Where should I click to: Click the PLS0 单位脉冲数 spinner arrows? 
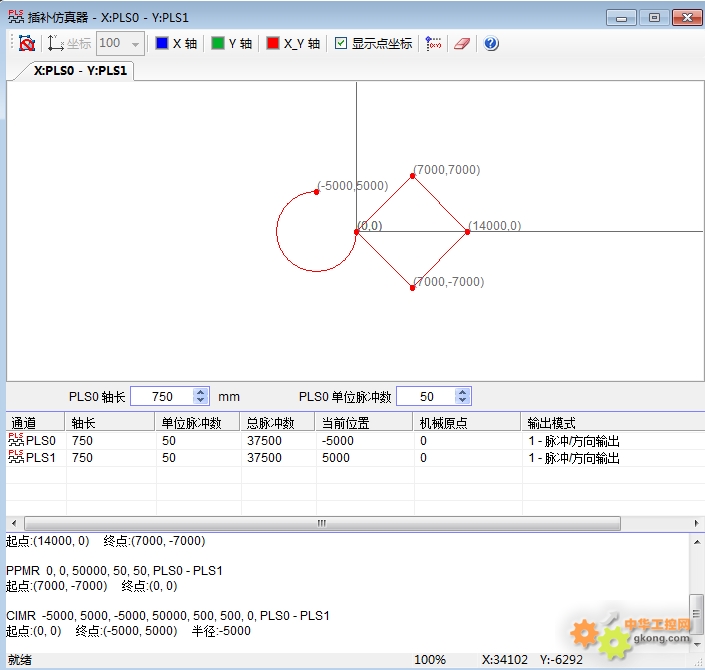462,397
